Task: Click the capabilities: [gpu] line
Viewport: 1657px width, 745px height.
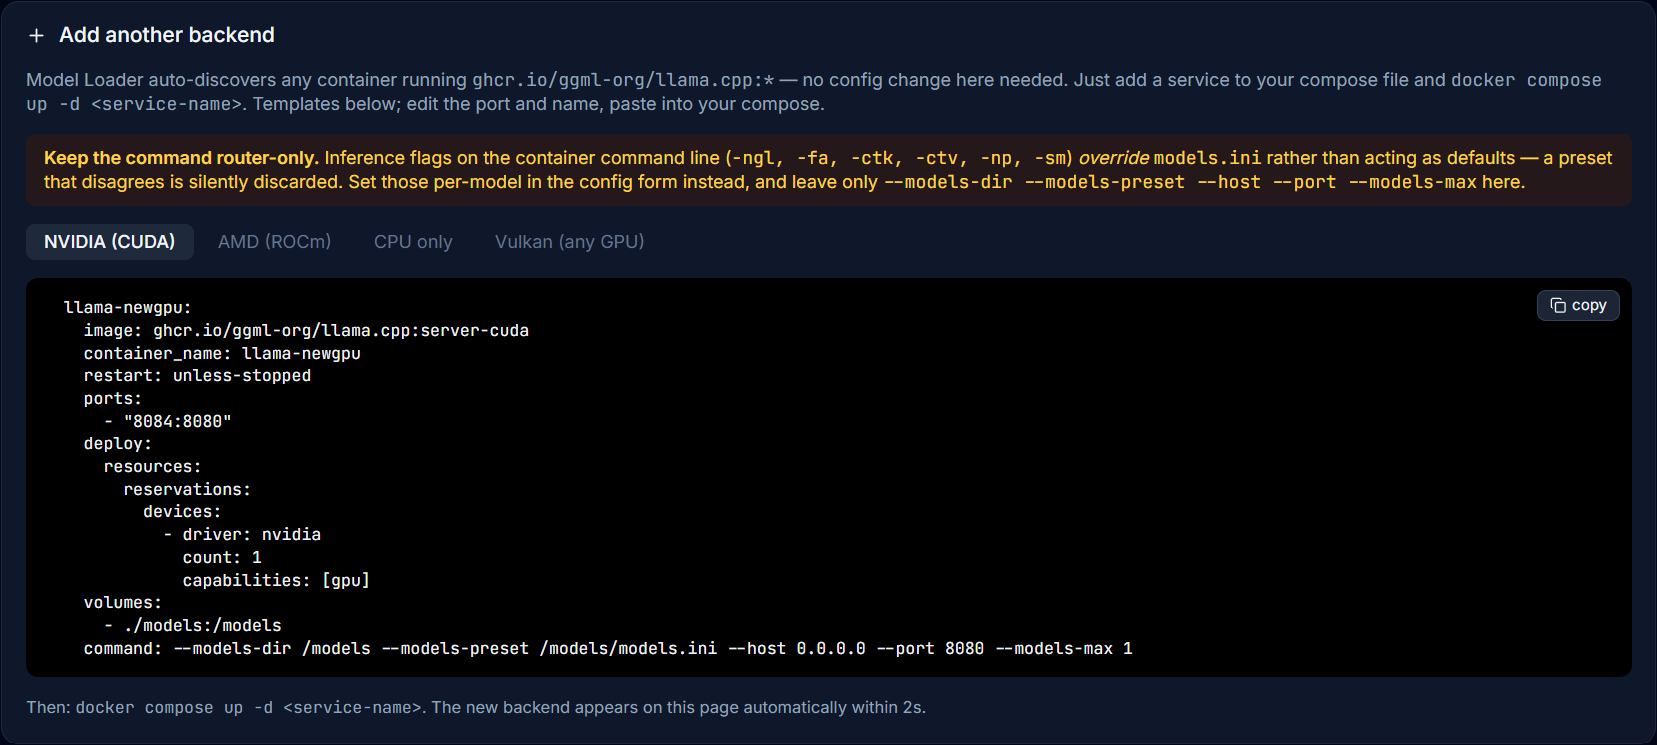Action: [276, 581]
